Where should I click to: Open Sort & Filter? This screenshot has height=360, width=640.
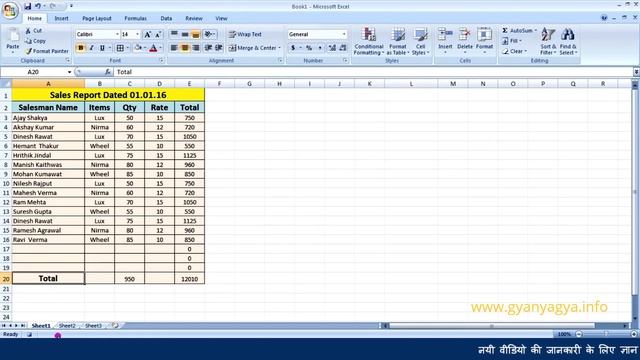pos(548,41)
